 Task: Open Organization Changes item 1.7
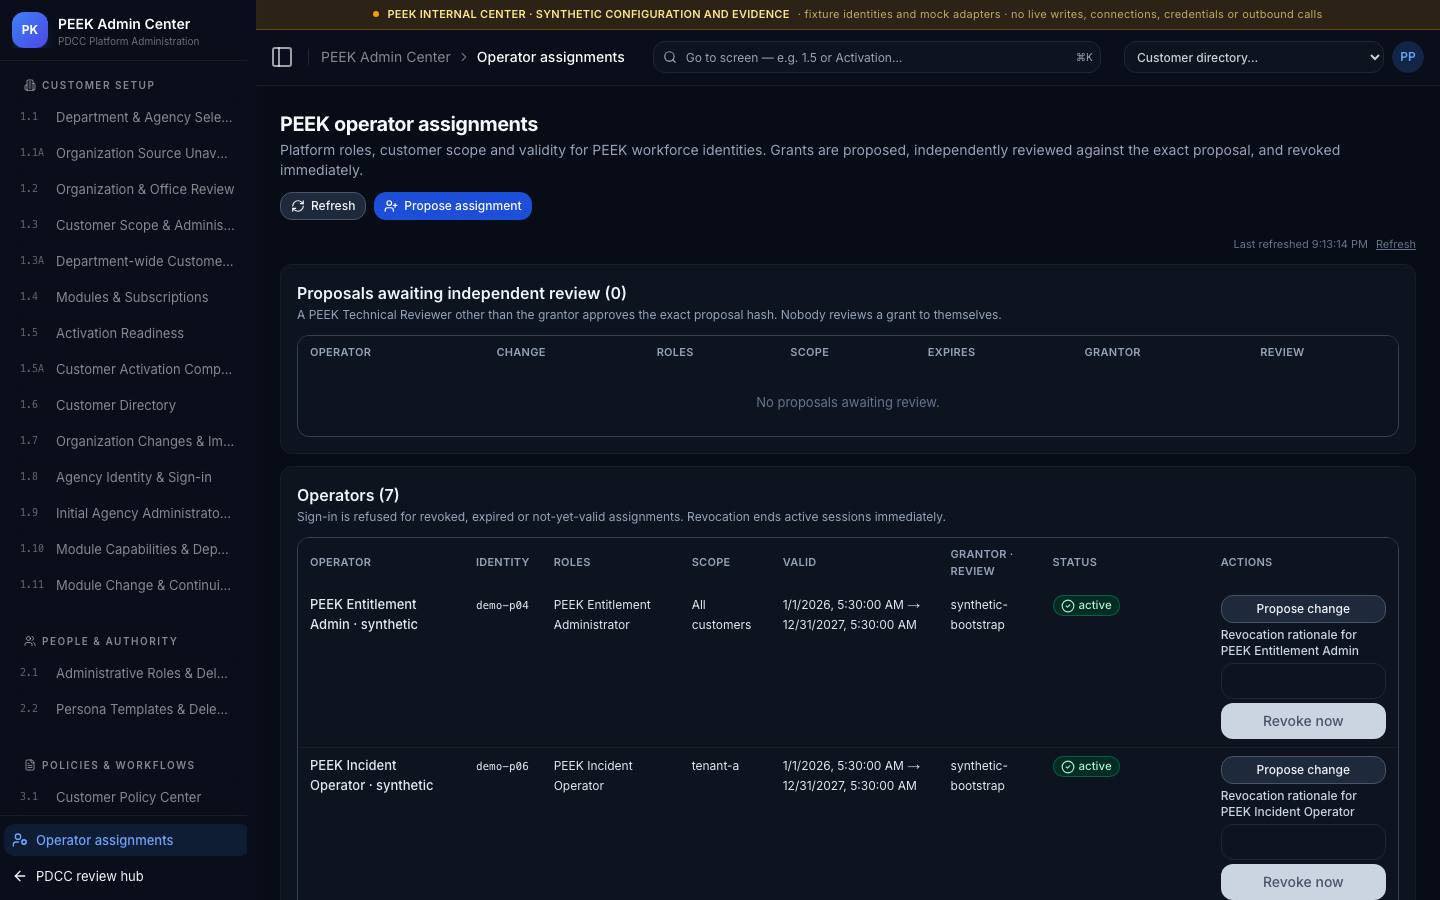[x=126, y=441]
